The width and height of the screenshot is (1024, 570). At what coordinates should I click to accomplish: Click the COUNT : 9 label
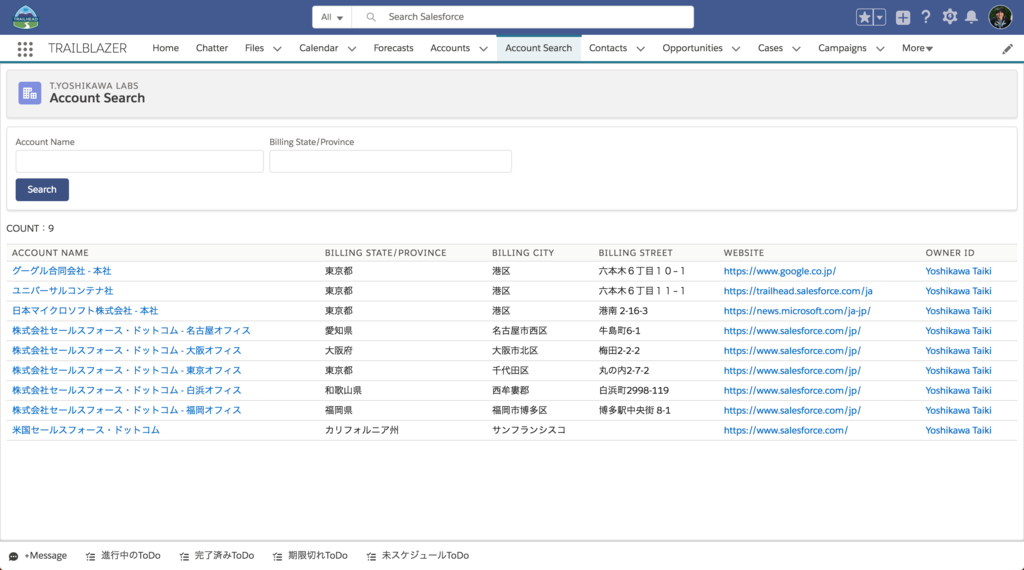[30, 229]
